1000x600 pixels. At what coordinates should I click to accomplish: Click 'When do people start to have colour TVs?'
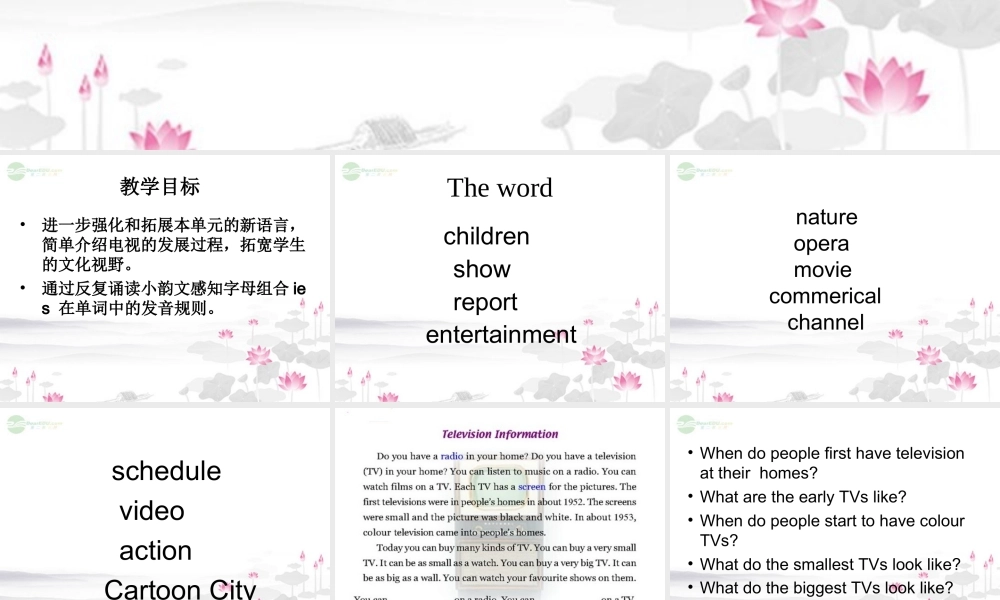coord(832,530)
